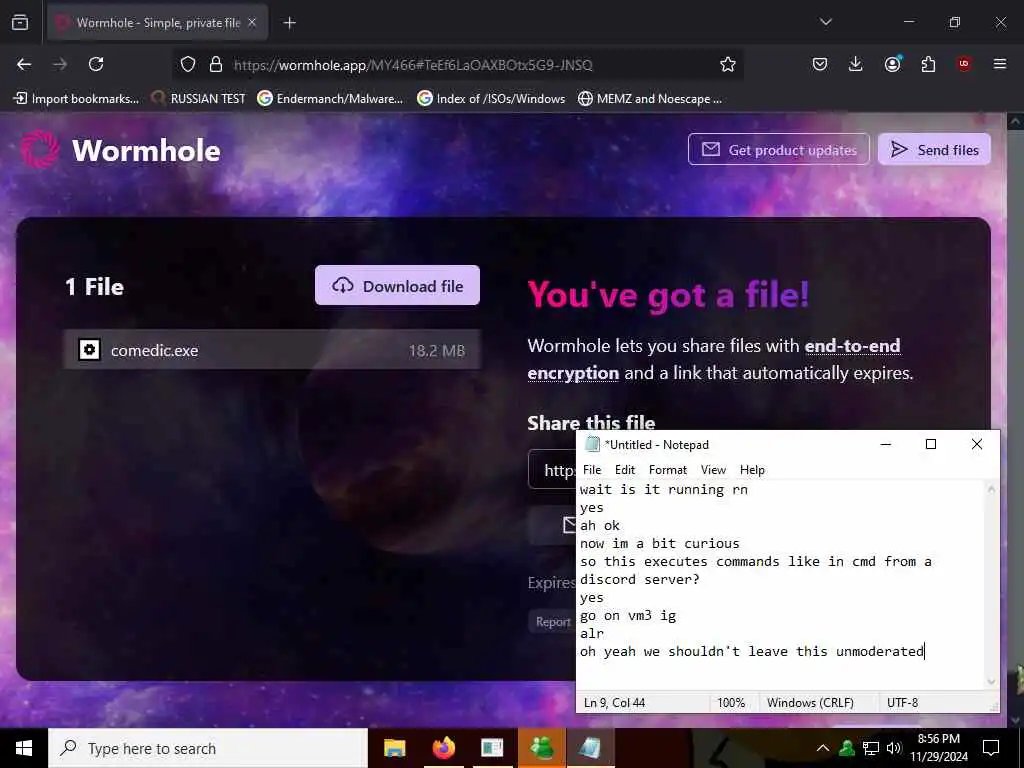Open the Notepad Help menu

click(752, 470)
